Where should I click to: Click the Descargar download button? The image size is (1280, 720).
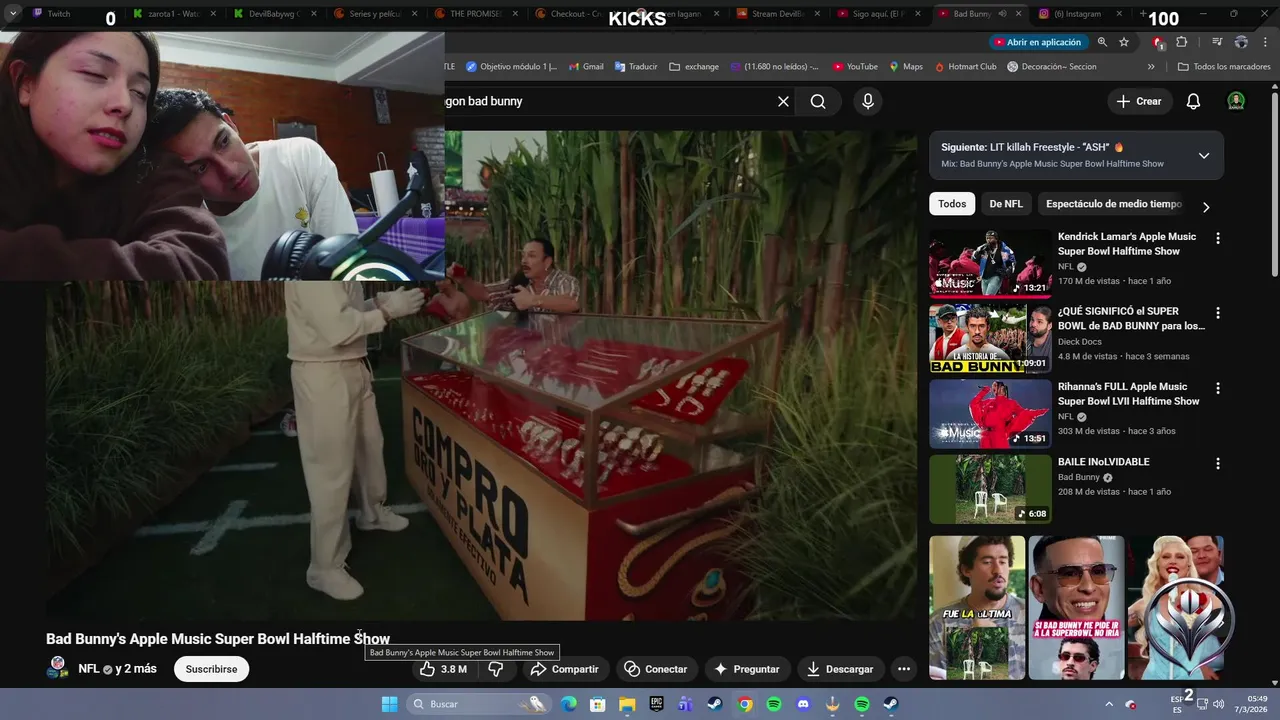[840, 669]
